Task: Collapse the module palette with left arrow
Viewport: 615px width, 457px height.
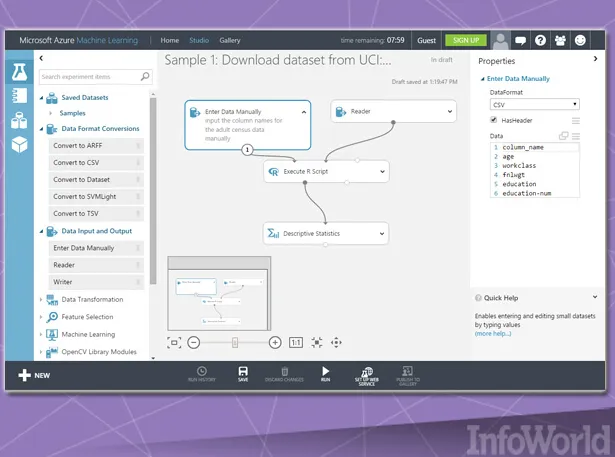Action: click(x=41, y=58)
